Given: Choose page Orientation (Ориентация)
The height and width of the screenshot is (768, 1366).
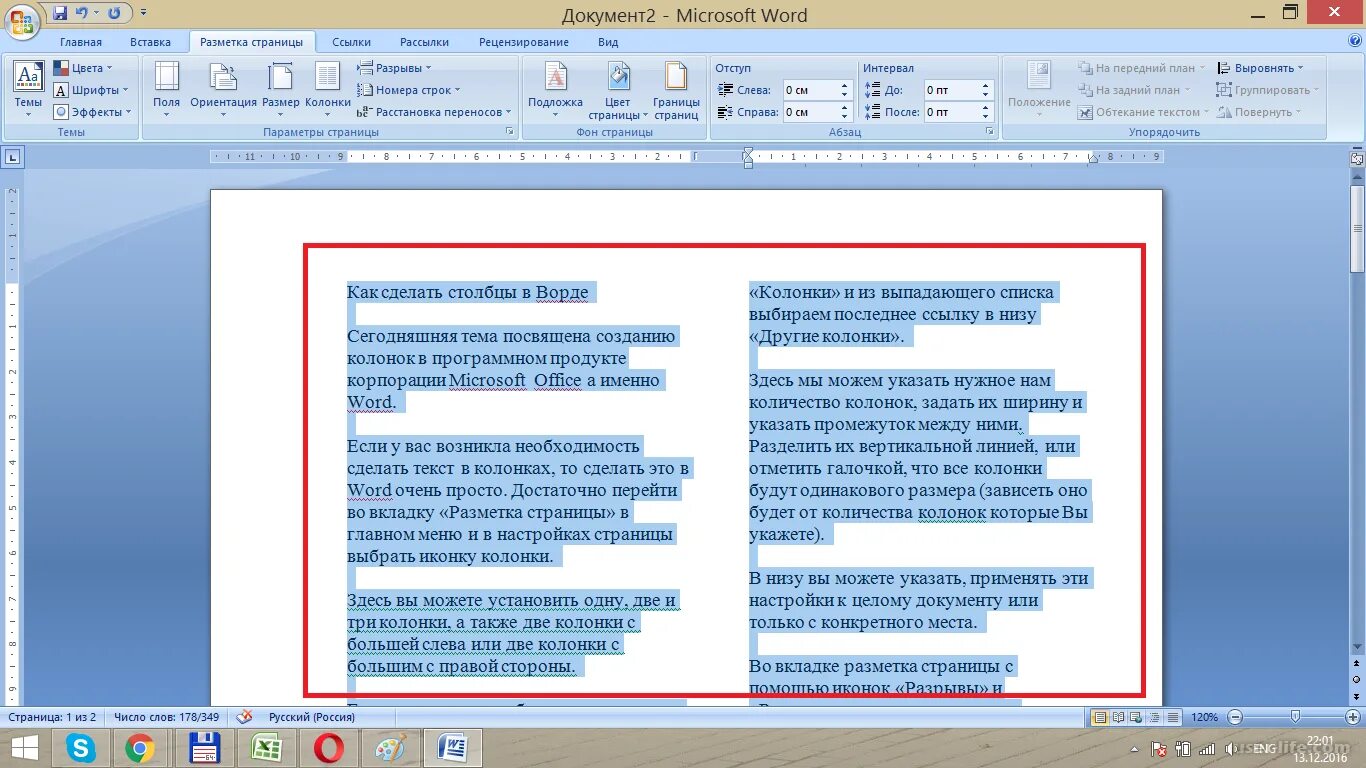Looking at the screenshot, I should [223, 89].
